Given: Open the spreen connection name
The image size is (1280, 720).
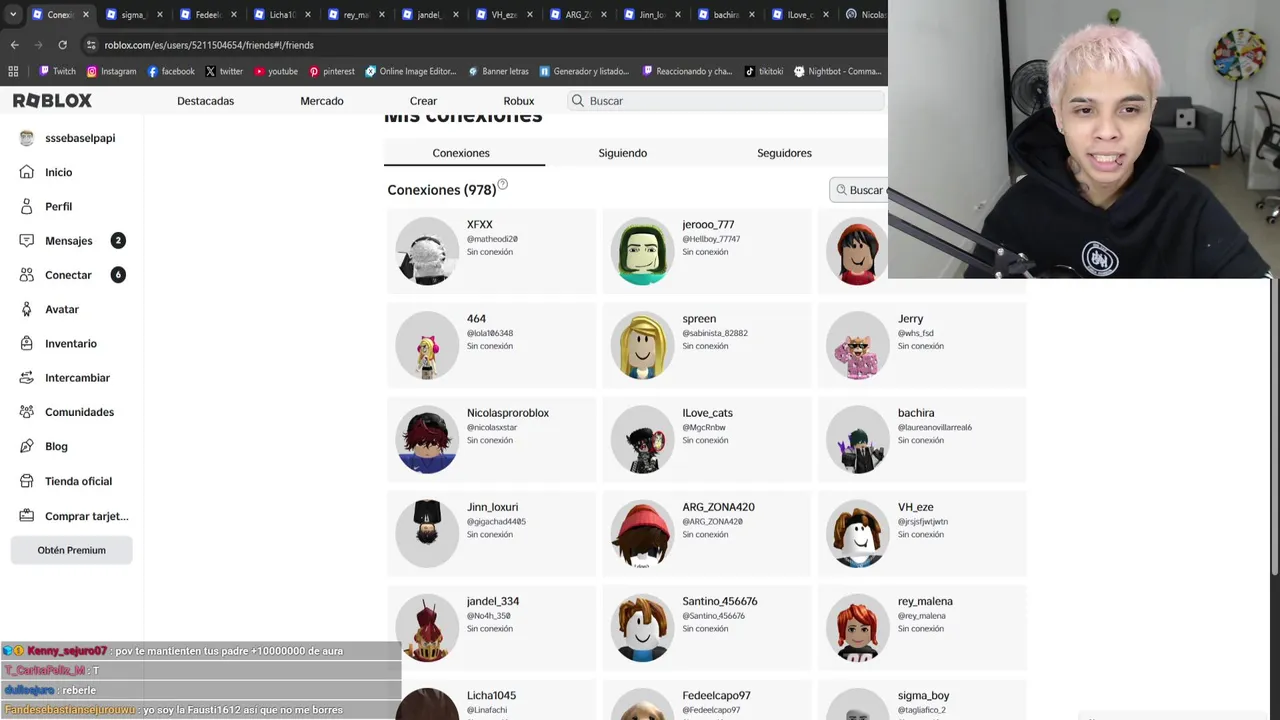Looking at the screenshot, I should tap(699, 319).
